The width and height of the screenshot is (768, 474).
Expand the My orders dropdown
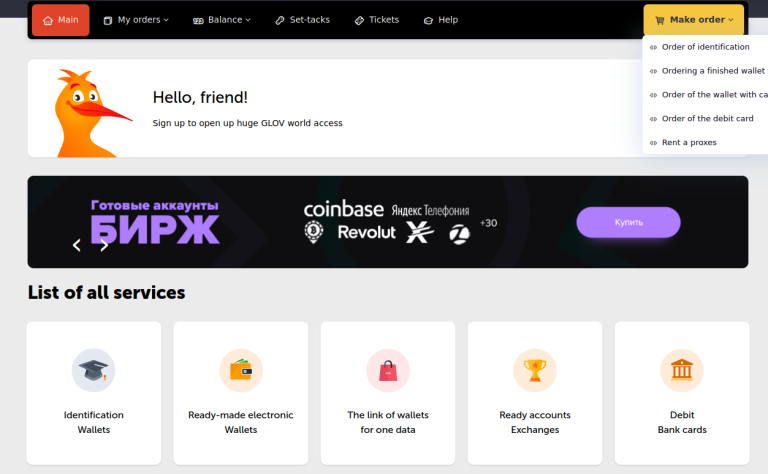(136, 20)
